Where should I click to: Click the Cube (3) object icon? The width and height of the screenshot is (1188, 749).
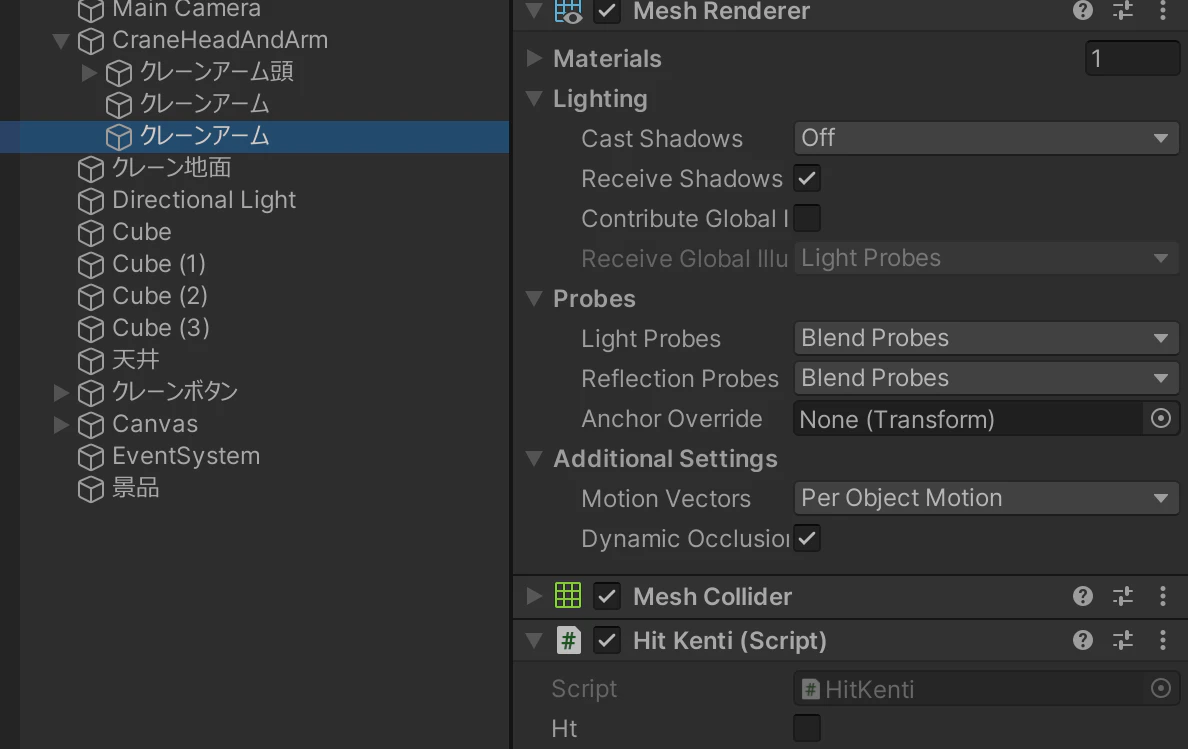(x=91, y=329)
